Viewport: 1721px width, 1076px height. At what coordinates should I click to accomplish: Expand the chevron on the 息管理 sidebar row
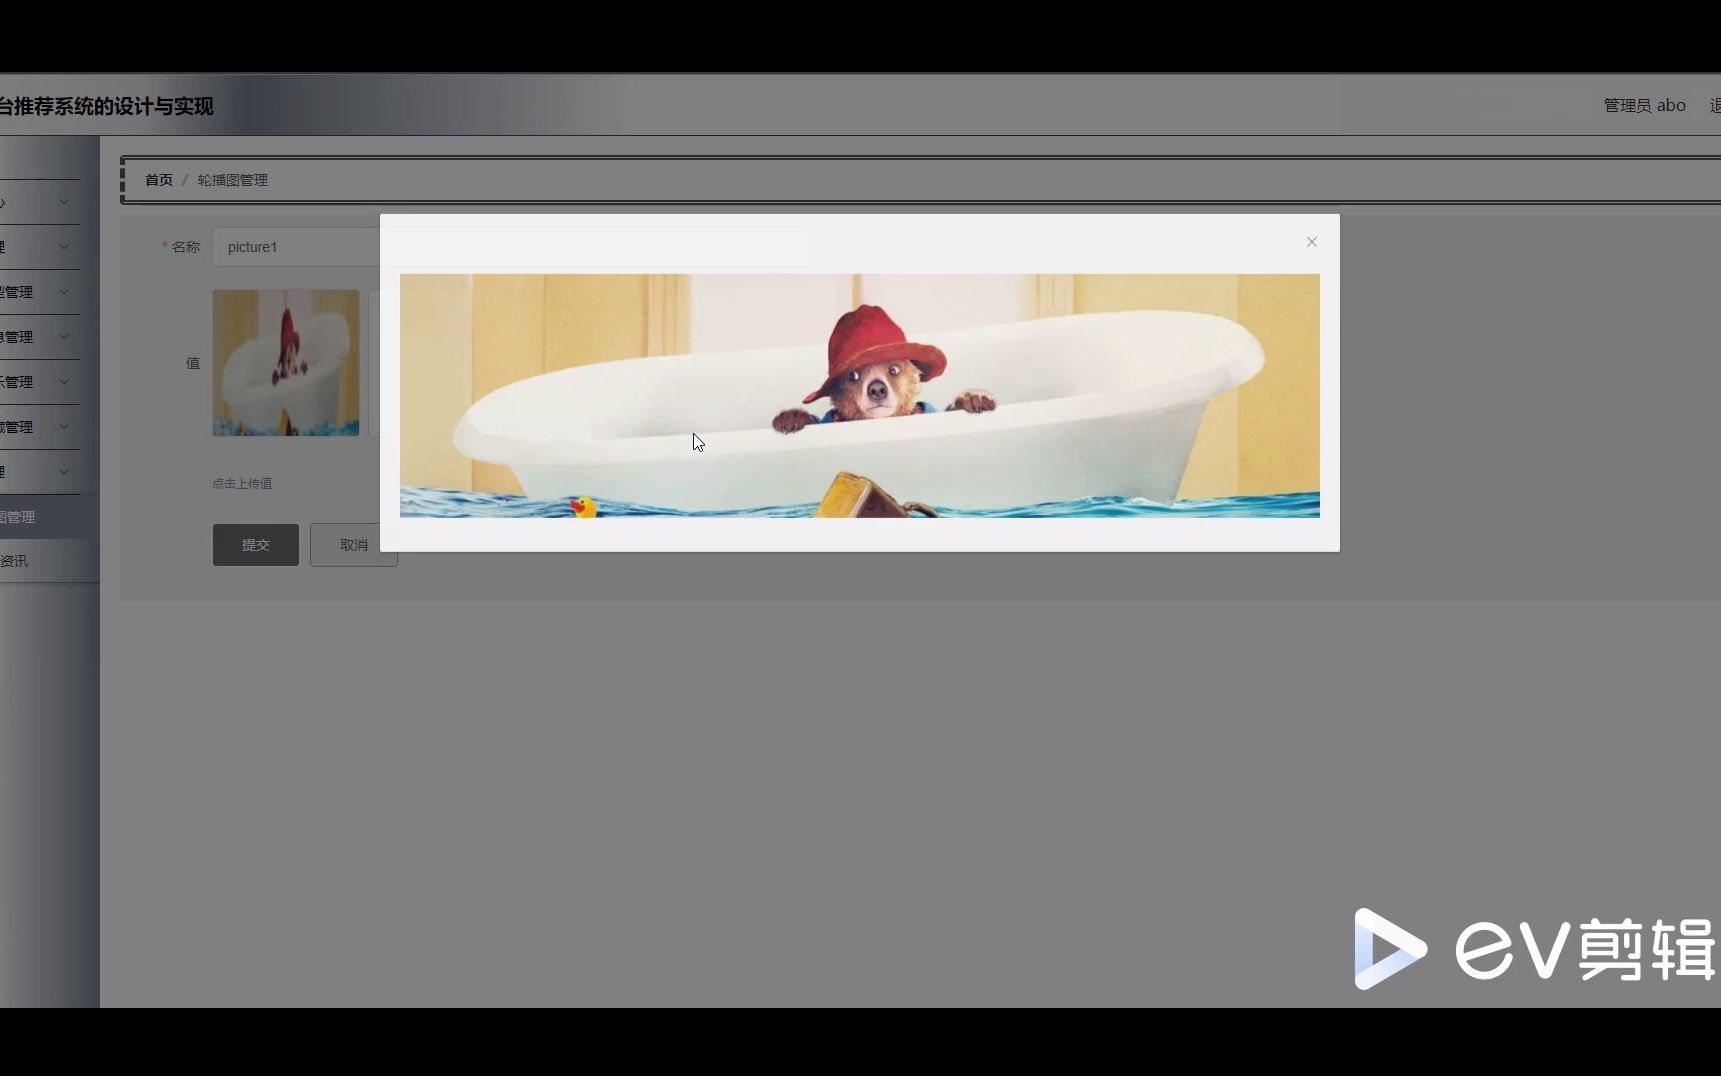click(x=64, y=337)
